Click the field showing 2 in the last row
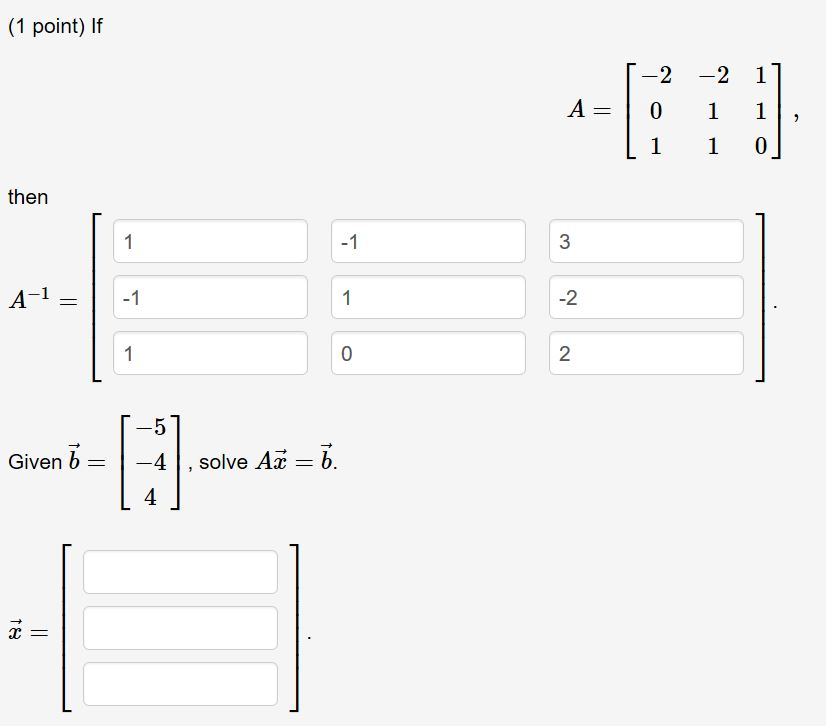Viewport: 826px width, 726px height. pyautogui.click(x=645, y=352)
